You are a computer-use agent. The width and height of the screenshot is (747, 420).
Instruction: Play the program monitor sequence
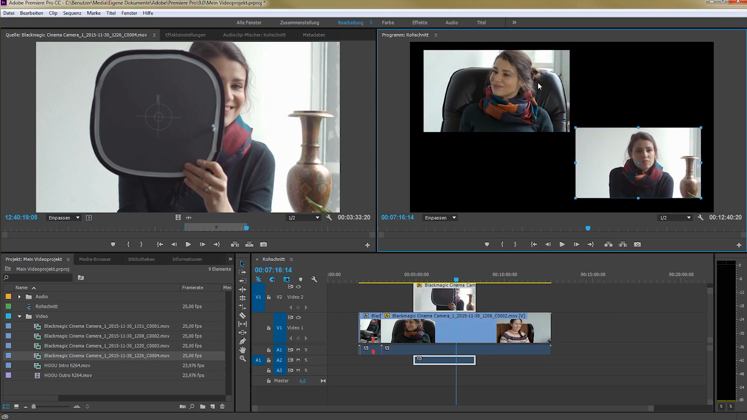[562, 244]
